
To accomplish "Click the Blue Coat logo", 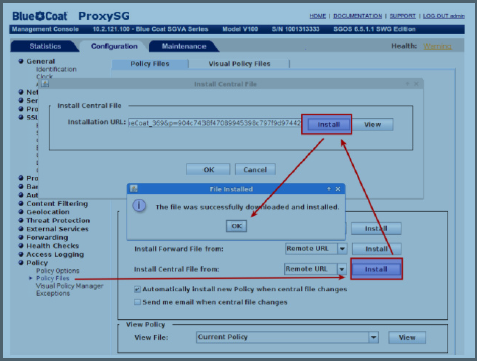I will coord(40,16).
